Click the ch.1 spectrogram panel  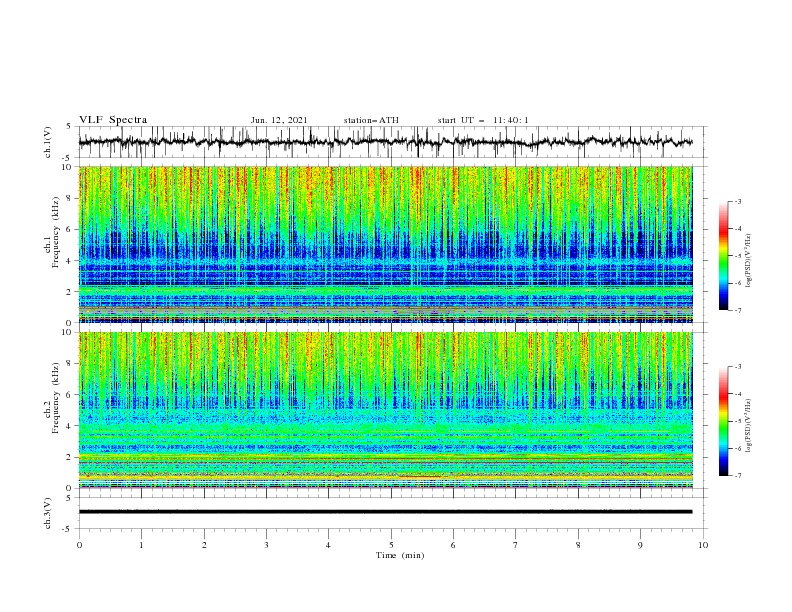tap(385, 244)
